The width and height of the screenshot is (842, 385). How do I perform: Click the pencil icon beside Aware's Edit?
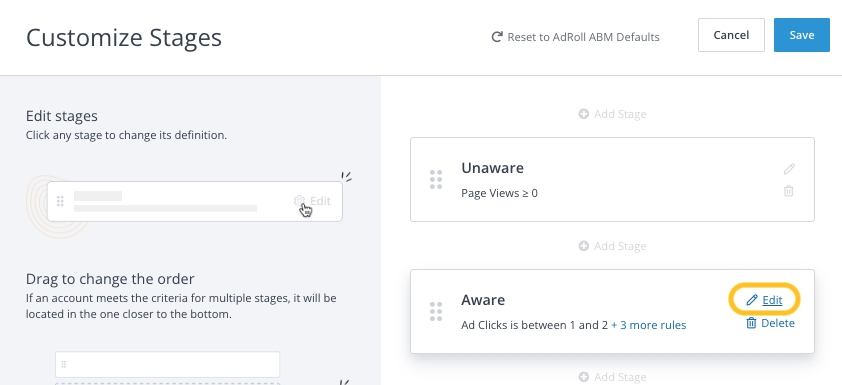click(752, 300)
